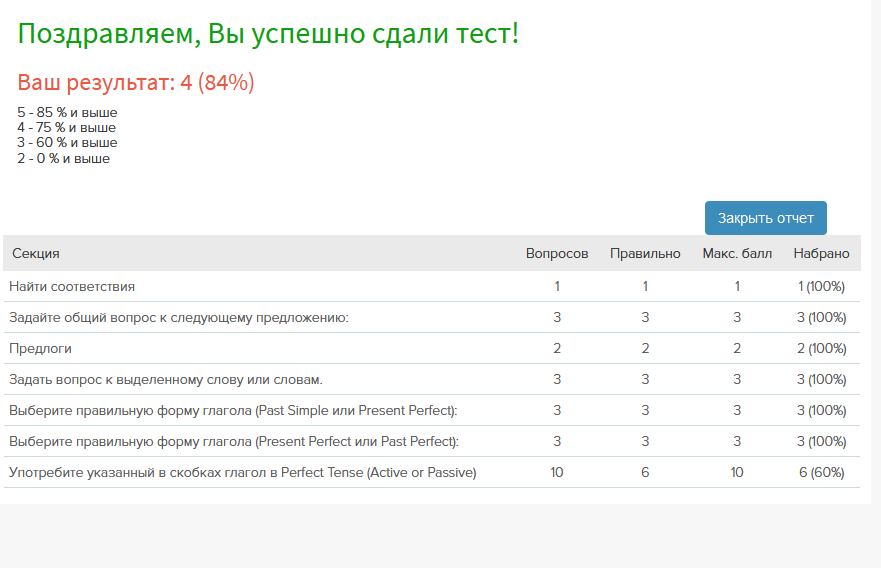Click the 'Вопросов' column header
Image resolution: width=881 pixels, height=568 pixels.
557,253
